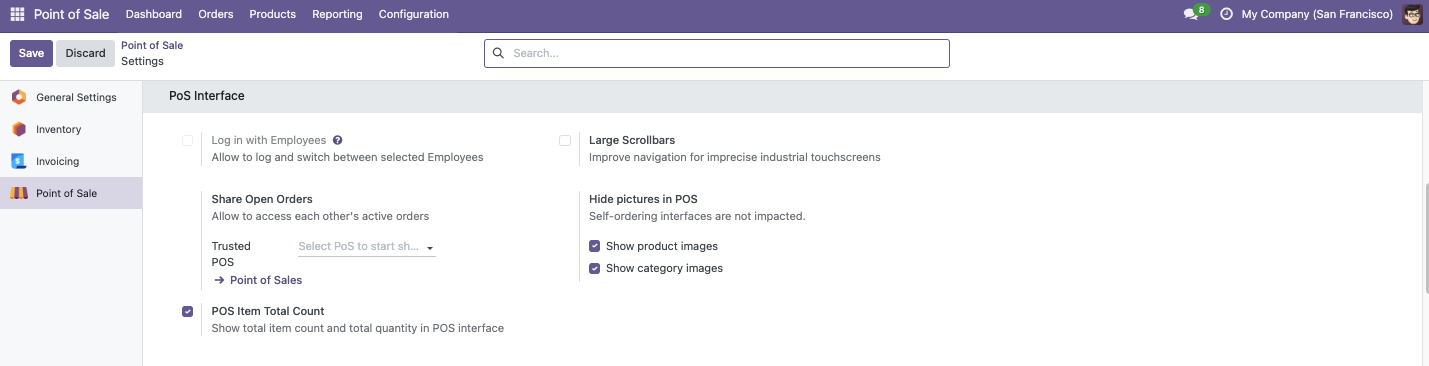
Task: Open the Products menu
Action: pos(272,14)
